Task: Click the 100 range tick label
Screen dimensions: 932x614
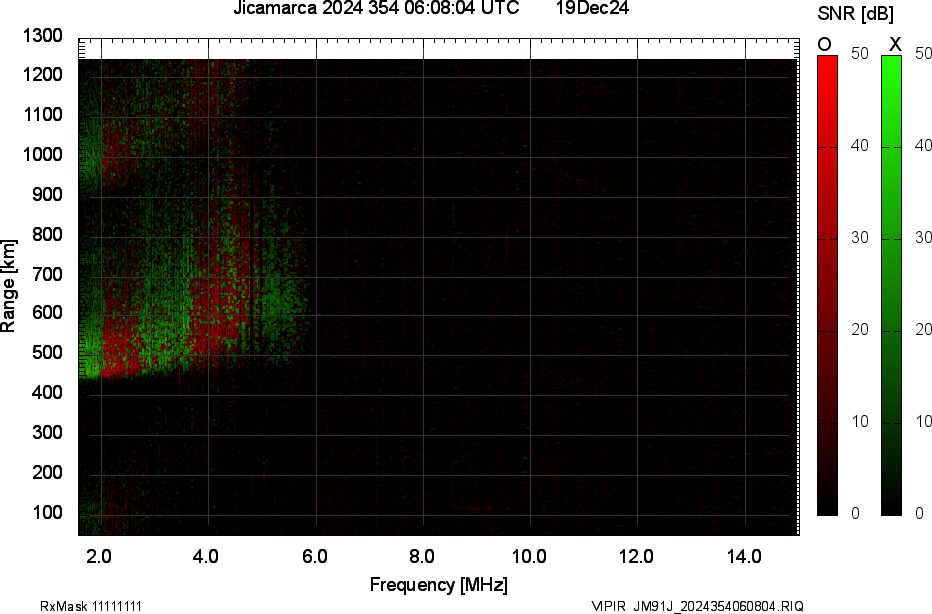Action: pos(47,512)
